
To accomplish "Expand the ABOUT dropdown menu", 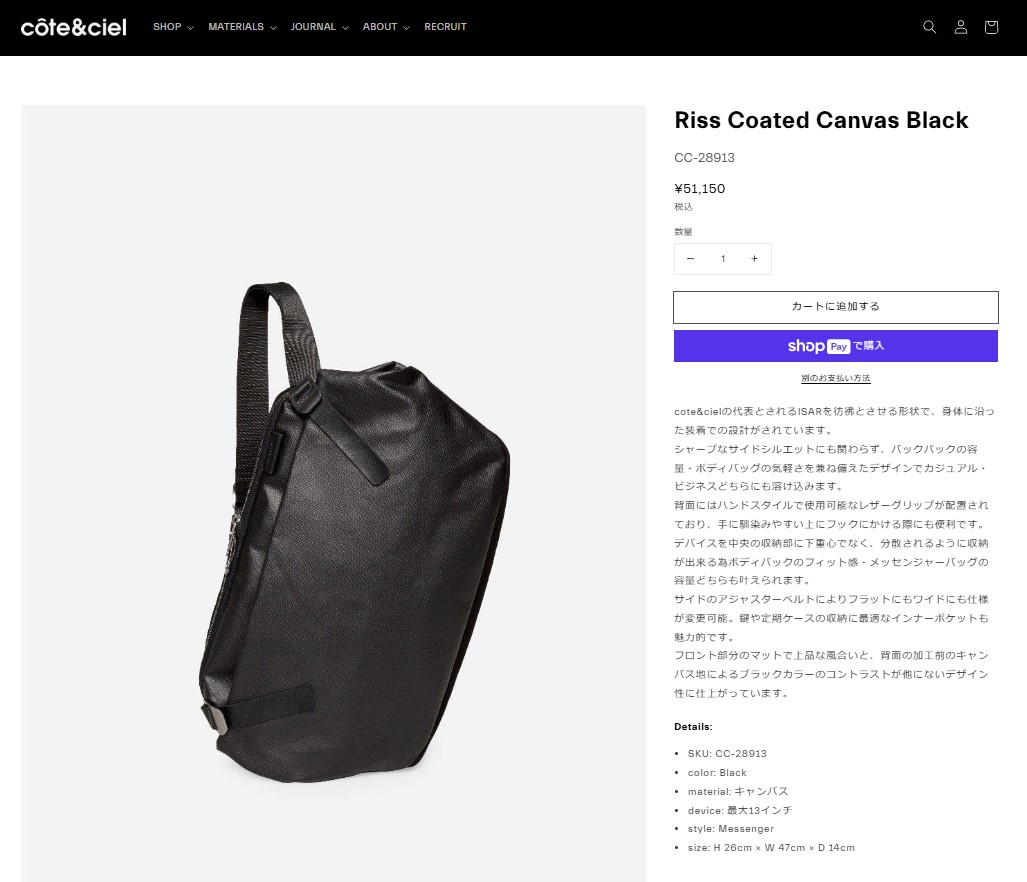I will coord(386,27).
